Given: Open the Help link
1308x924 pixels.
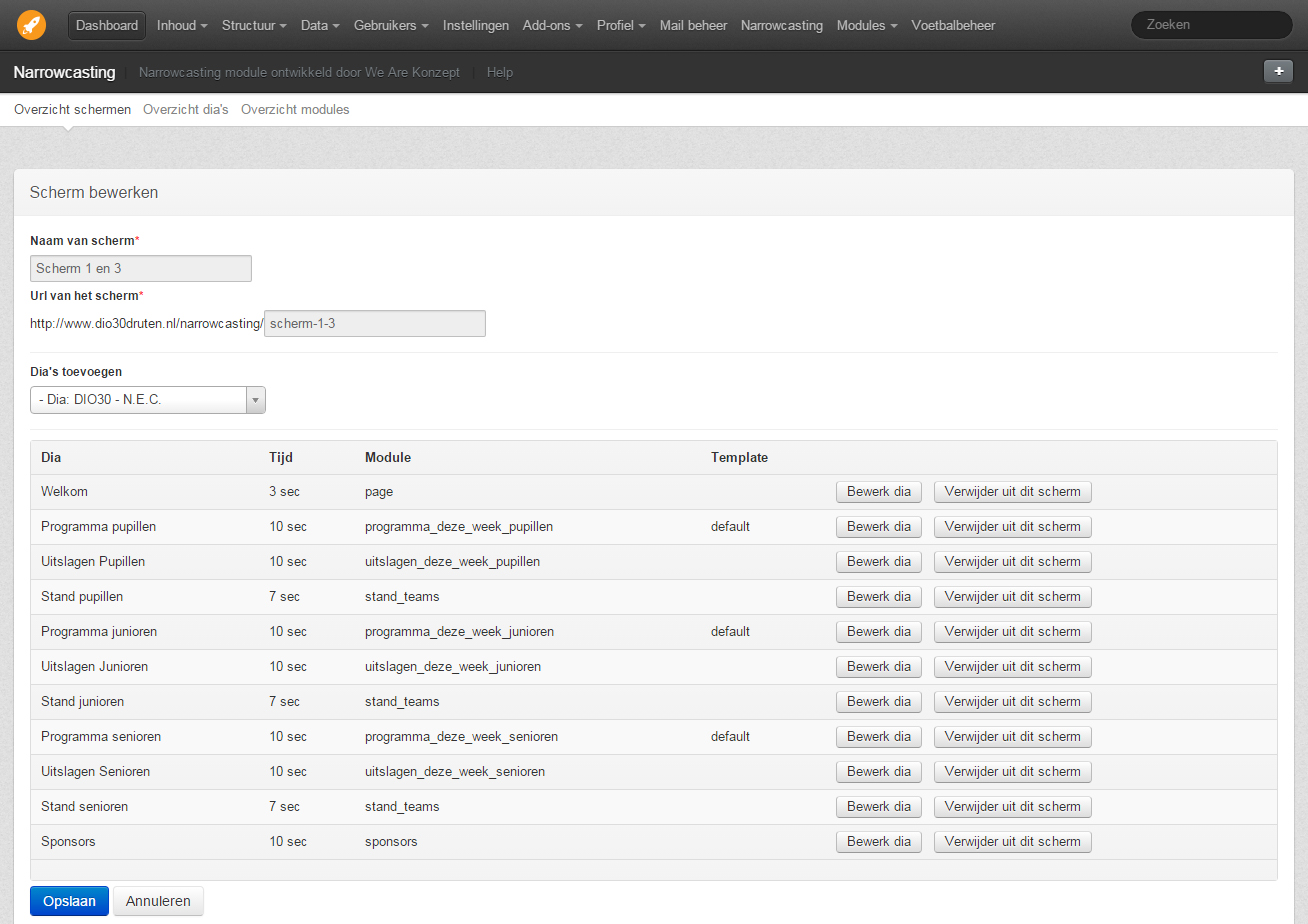Looking at the screenshot, I should pos(500,72).
